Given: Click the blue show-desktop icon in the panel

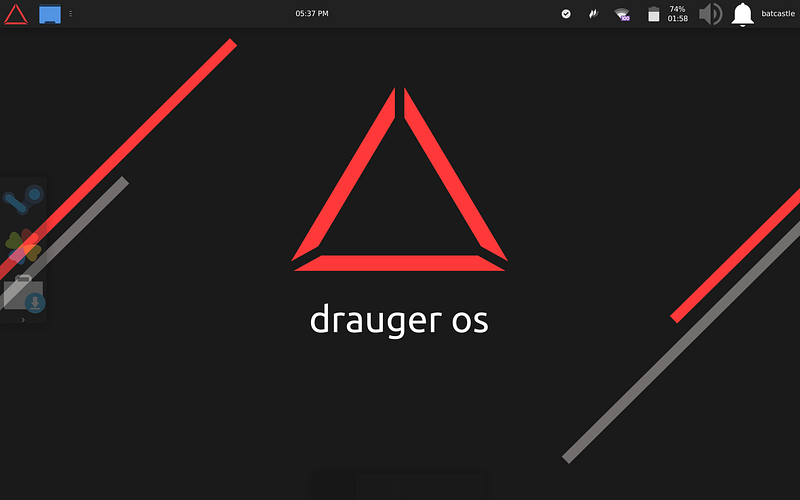Looking at the screenshot, I should pyautogui.click(x=50, y=14).
